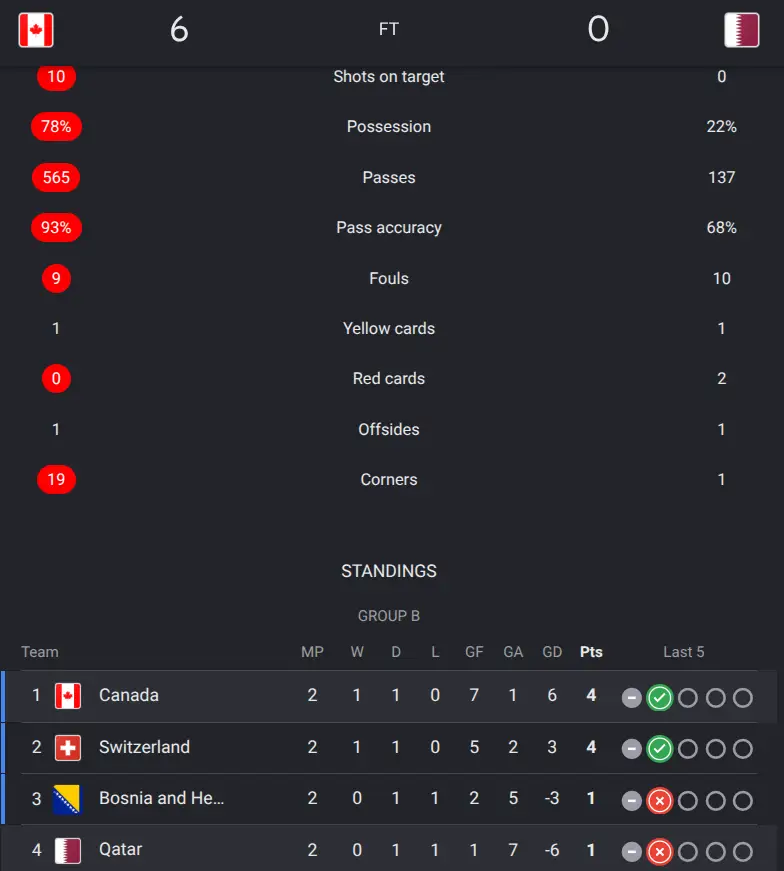784x871 pixels.
Task: Click the GROUP B label
Action: point(389,616)
